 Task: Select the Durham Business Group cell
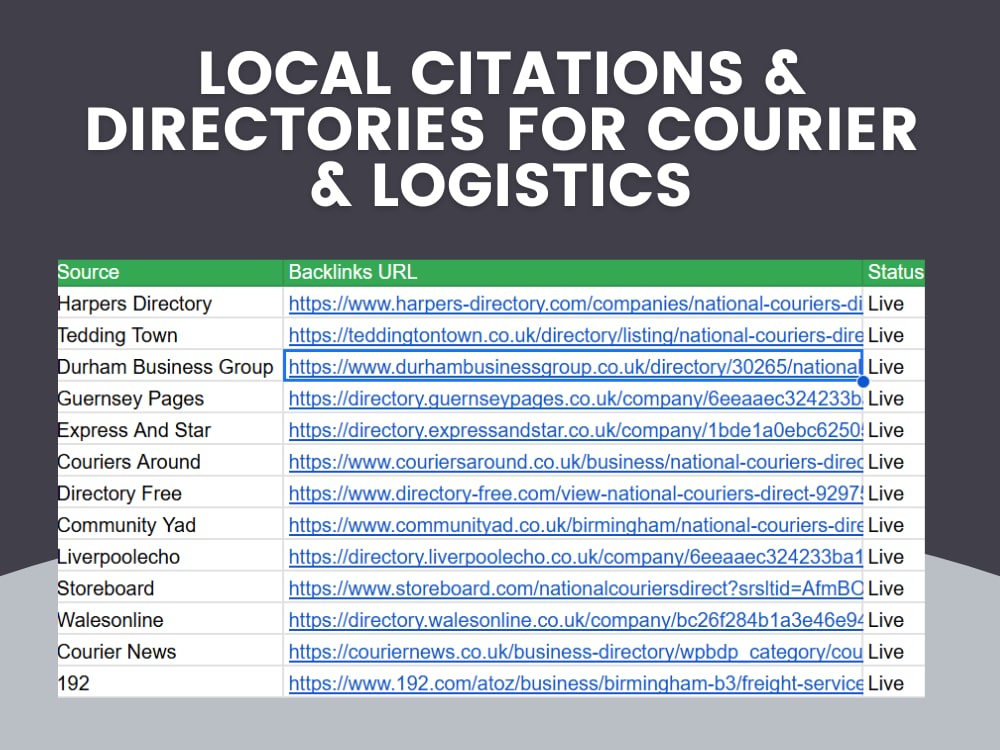[170, 367]
